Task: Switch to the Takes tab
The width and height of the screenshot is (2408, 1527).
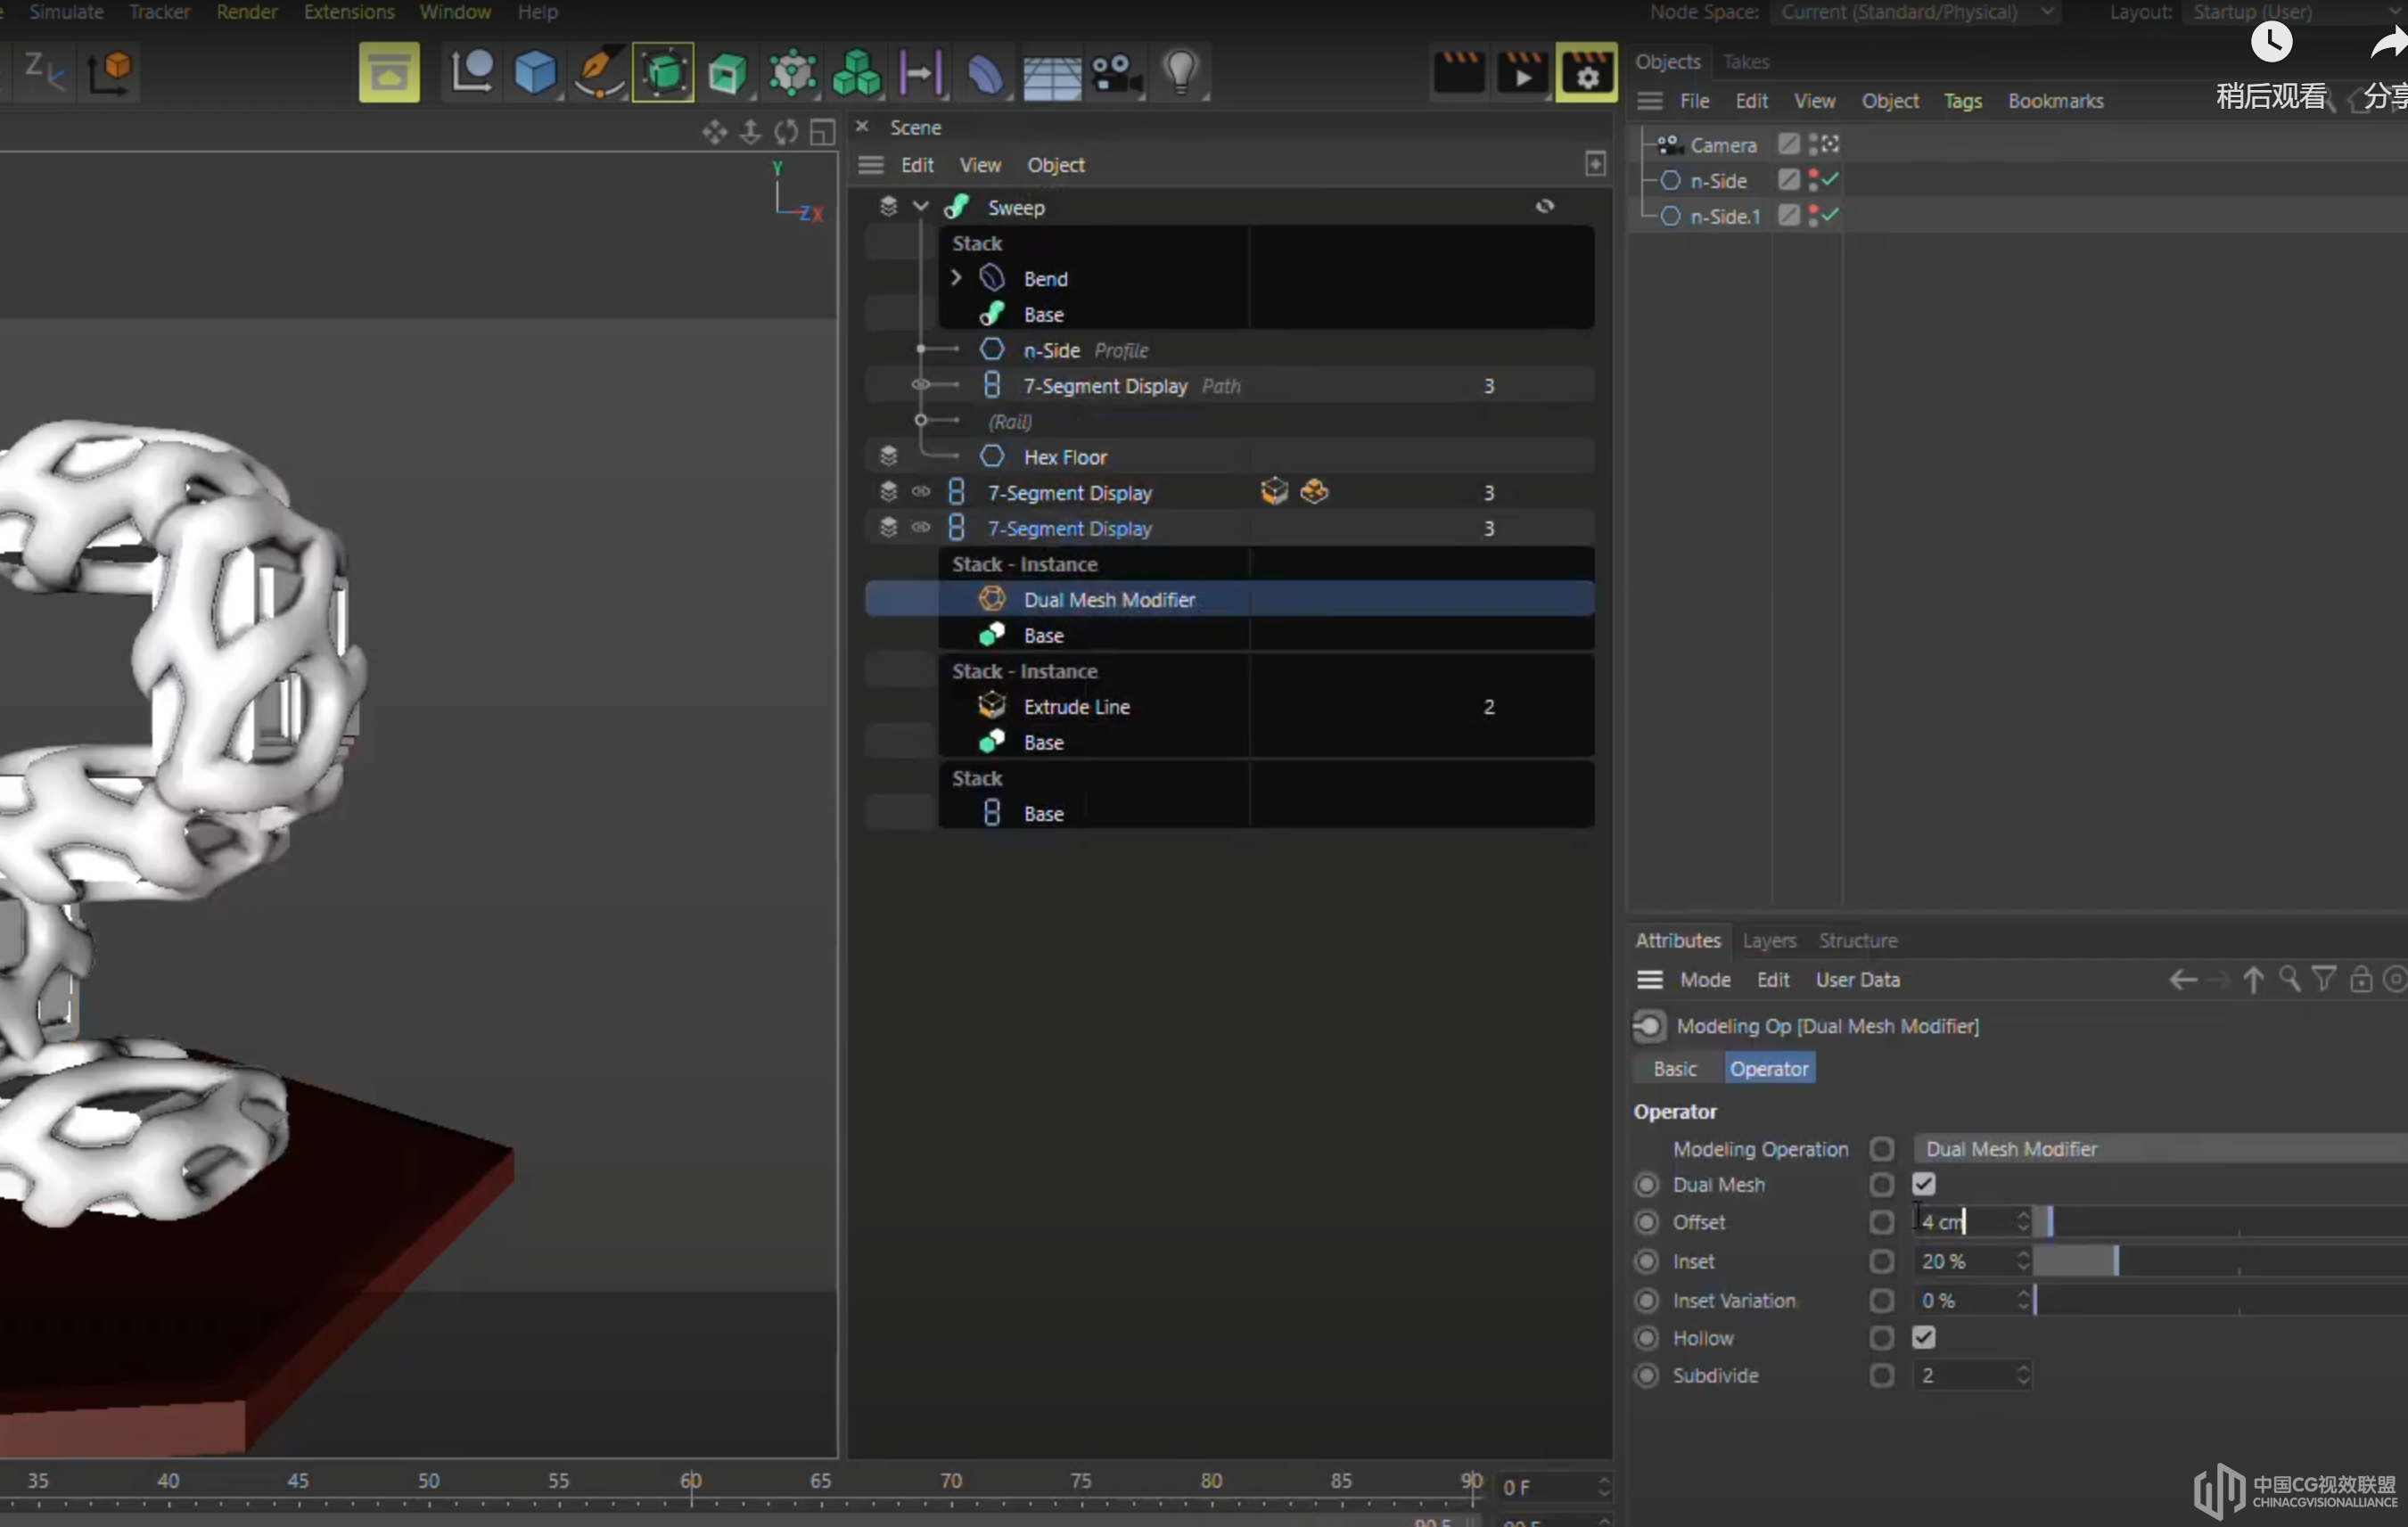Action: [x=1746, y=62]
